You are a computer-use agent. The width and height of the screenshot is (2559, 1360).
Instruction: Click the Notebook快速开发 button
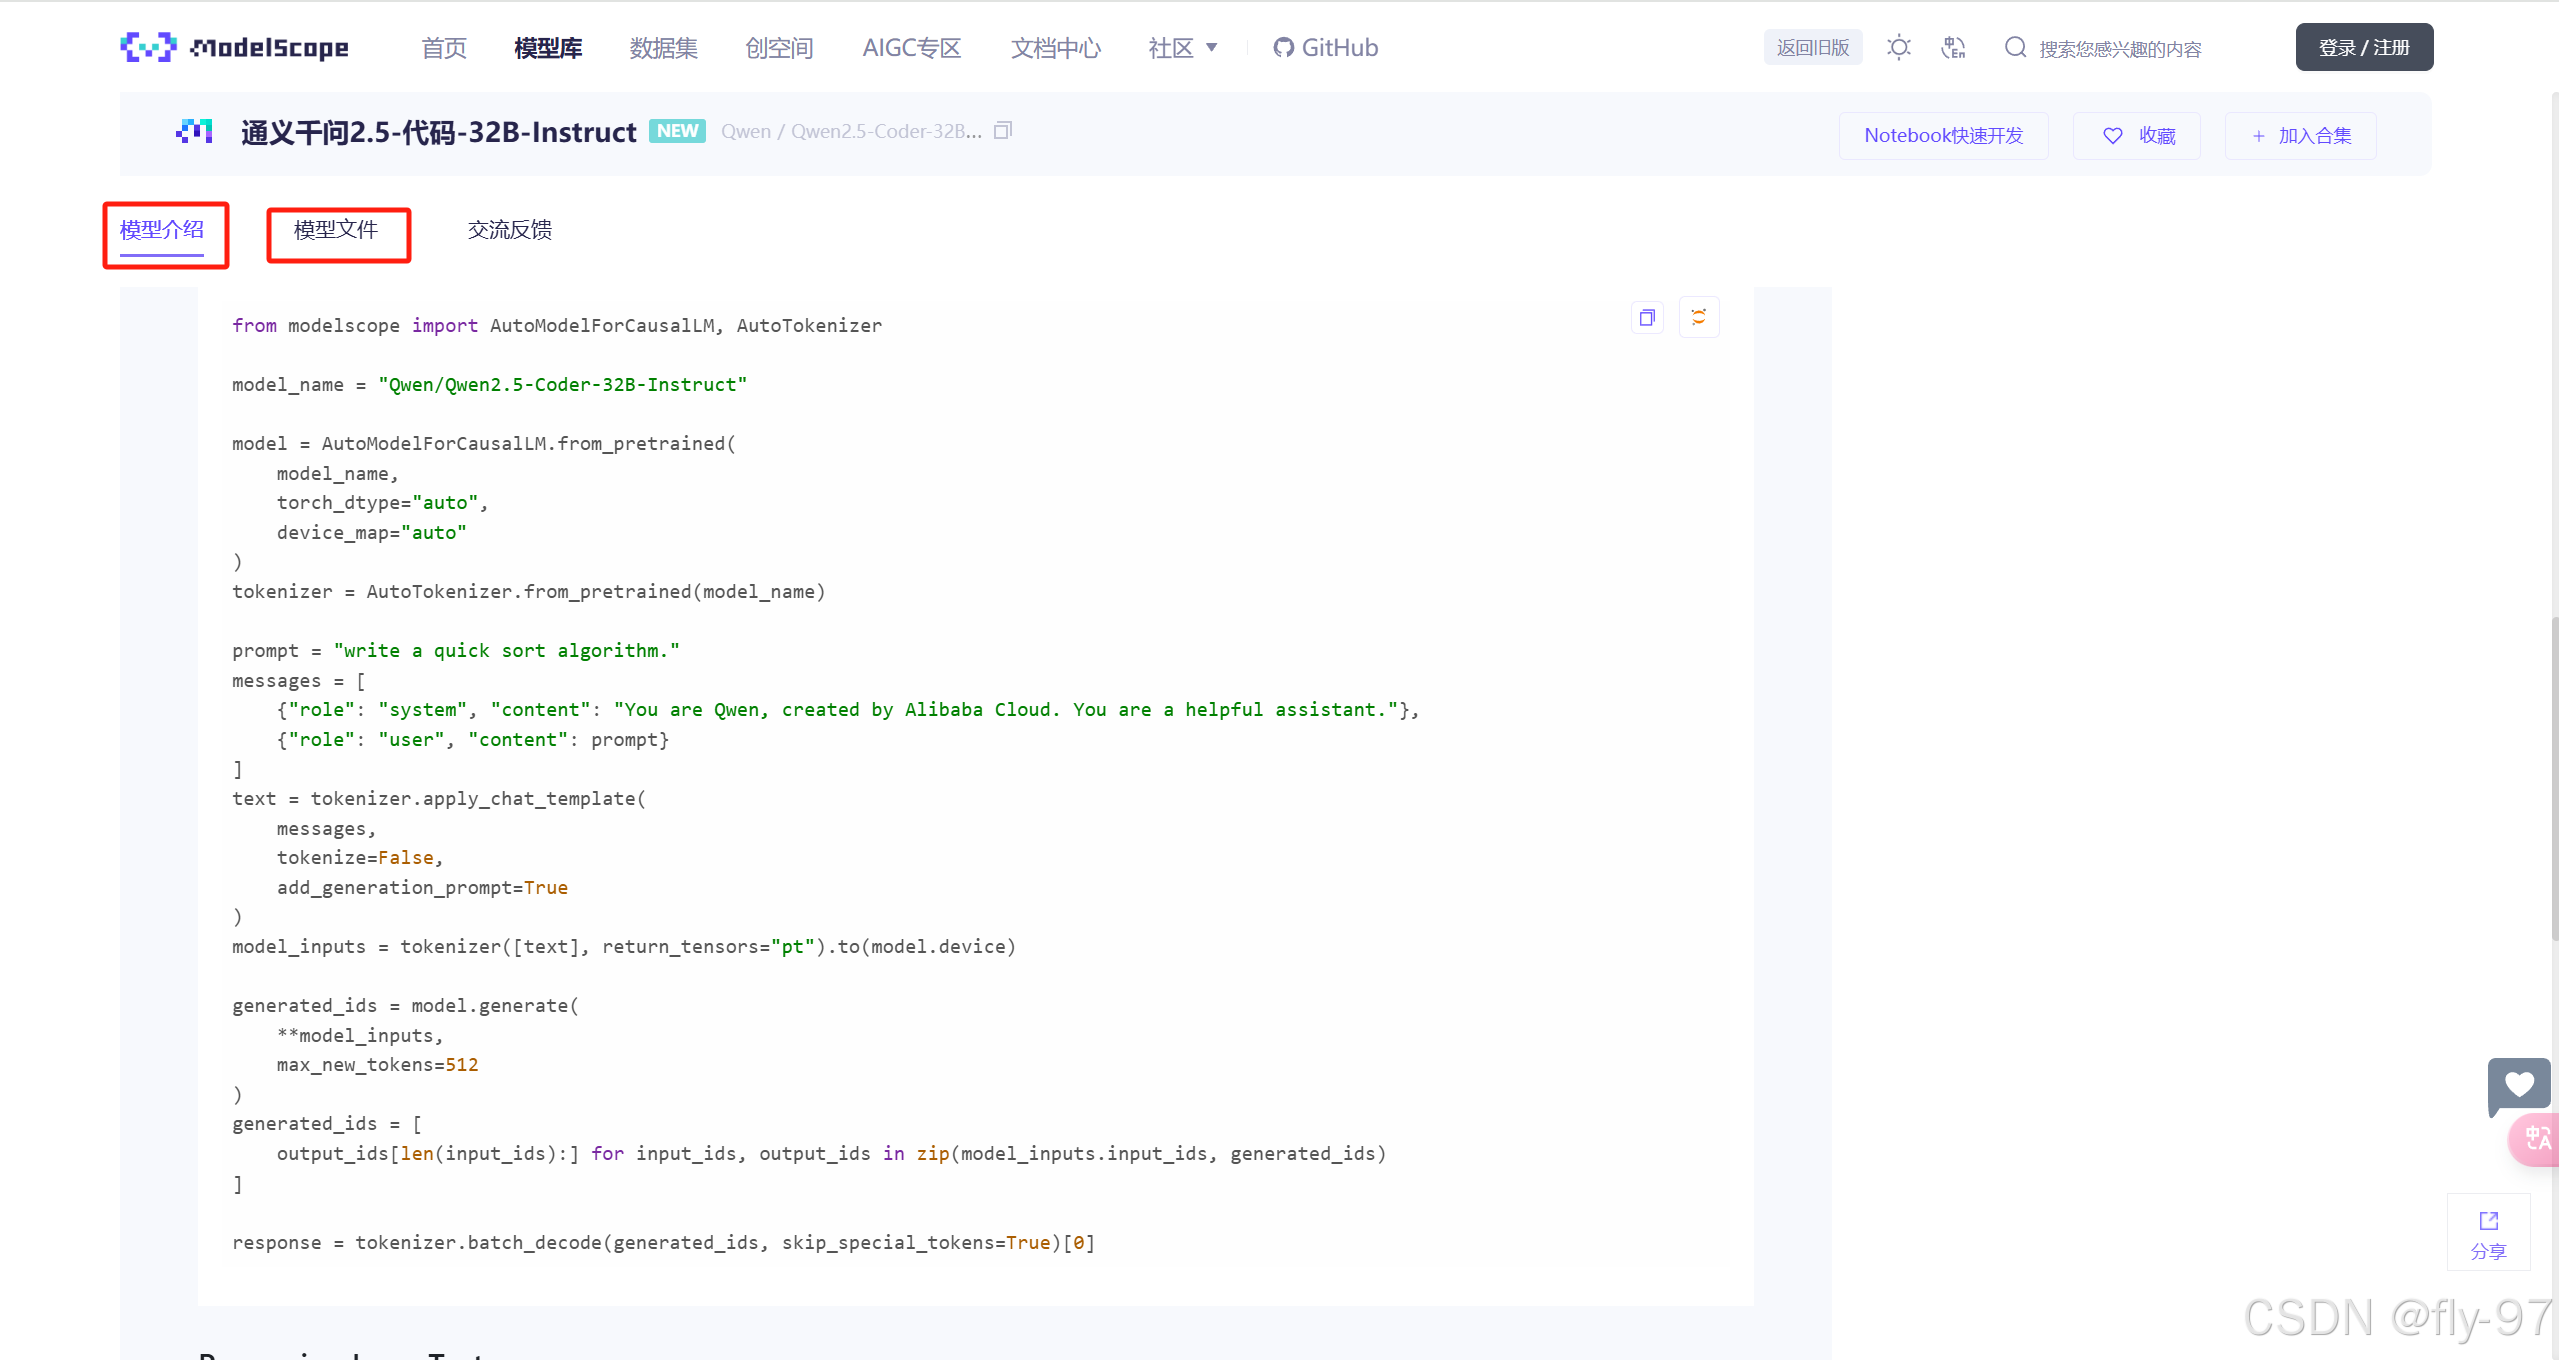coord(1943,136)
